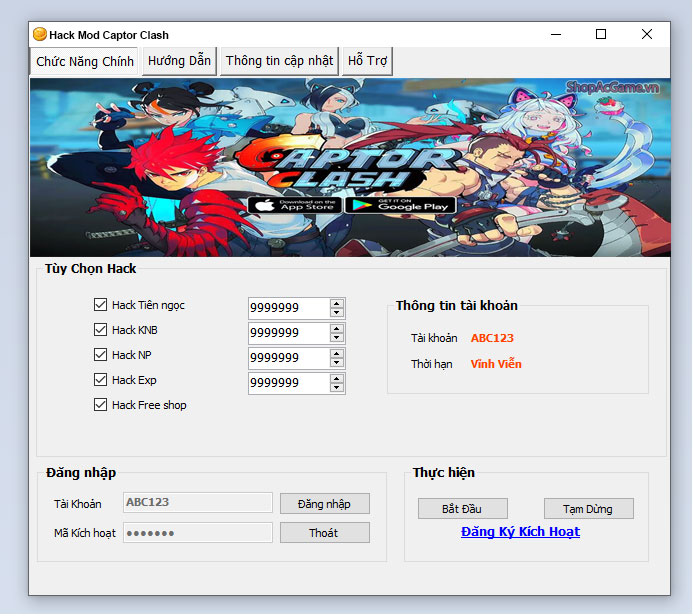This screenshot has height=616, width=693.
Task: Pause with the Tạm Dừng button
Action: click(589, 509)
